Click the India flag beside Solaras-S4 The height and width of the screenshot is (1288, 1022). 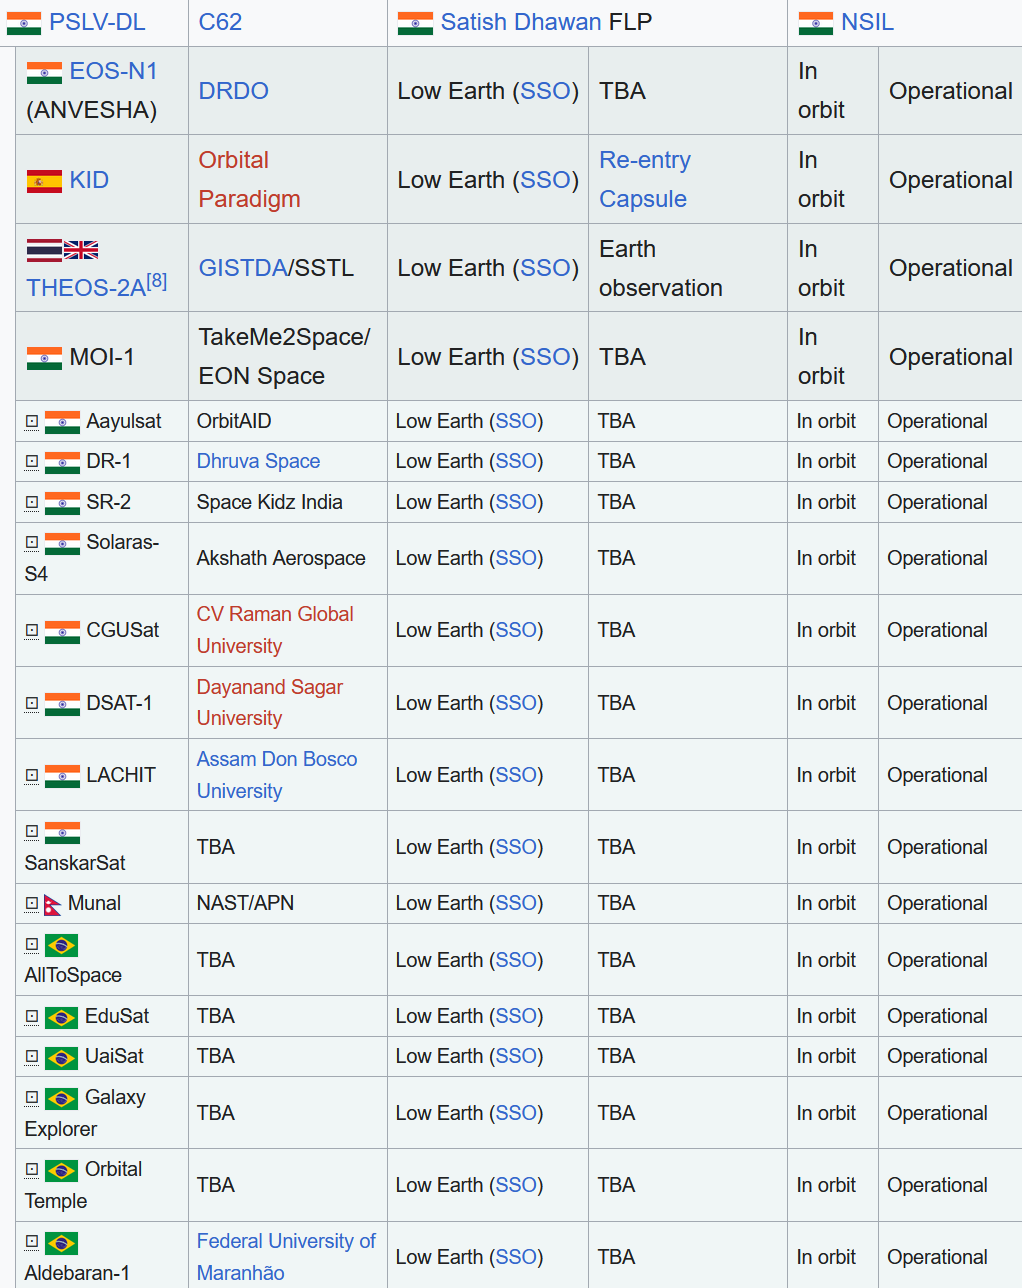(62, 543)
